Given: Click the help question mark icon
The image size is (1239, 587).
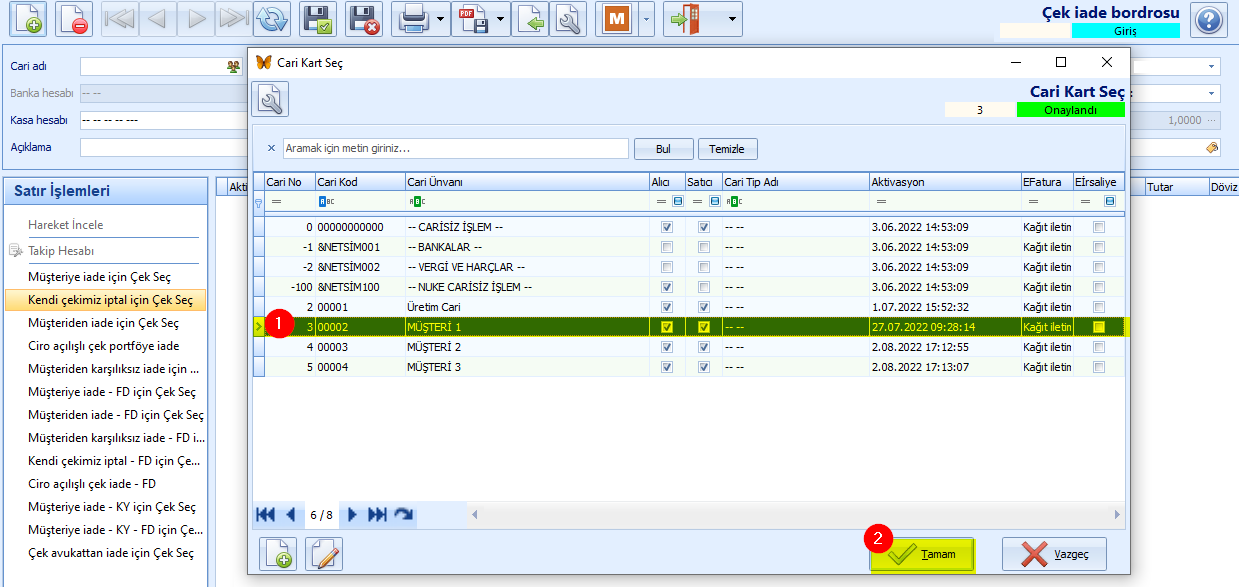Looking at the screenshot, I should coord(1209,19).
